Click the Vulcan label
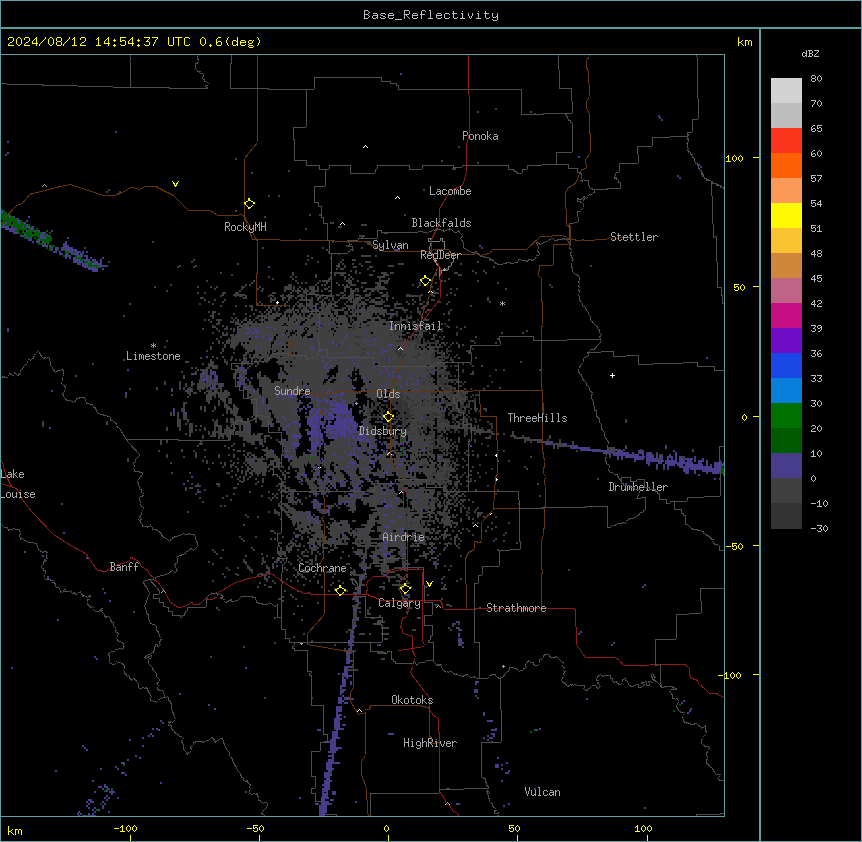This screenshot has height=842, width=862. 543,792
